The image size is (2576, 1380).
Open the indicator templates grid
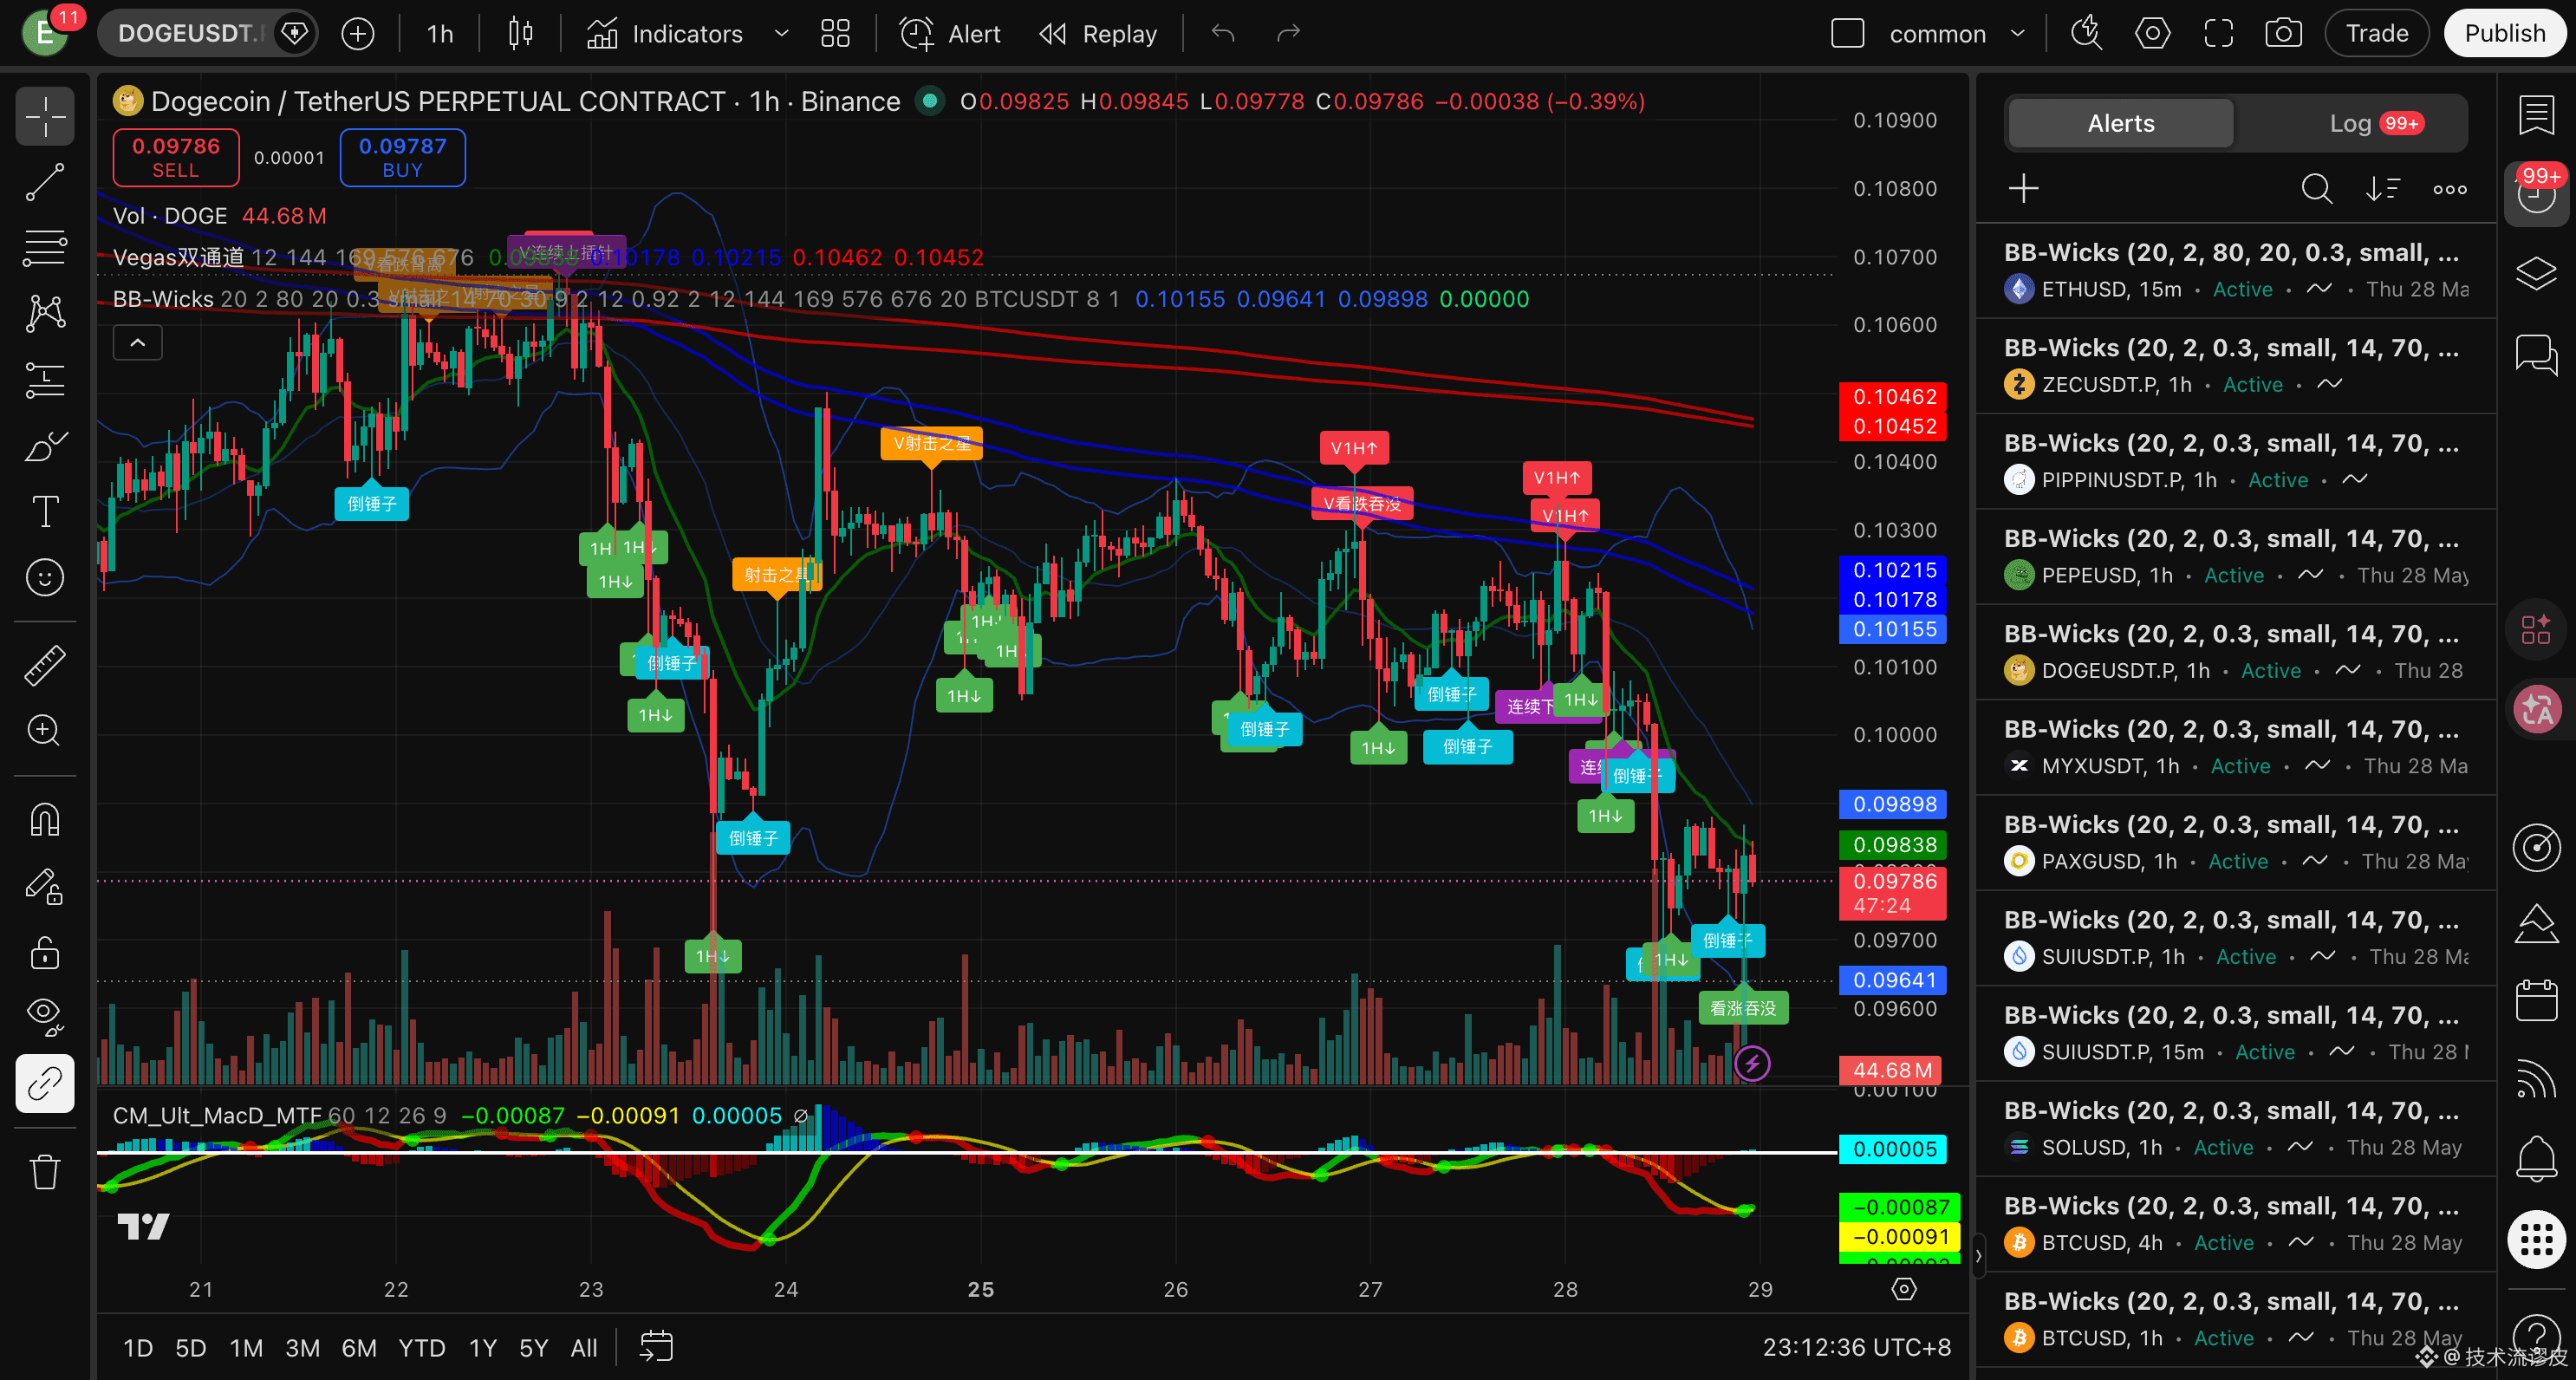tap(835, 34)
